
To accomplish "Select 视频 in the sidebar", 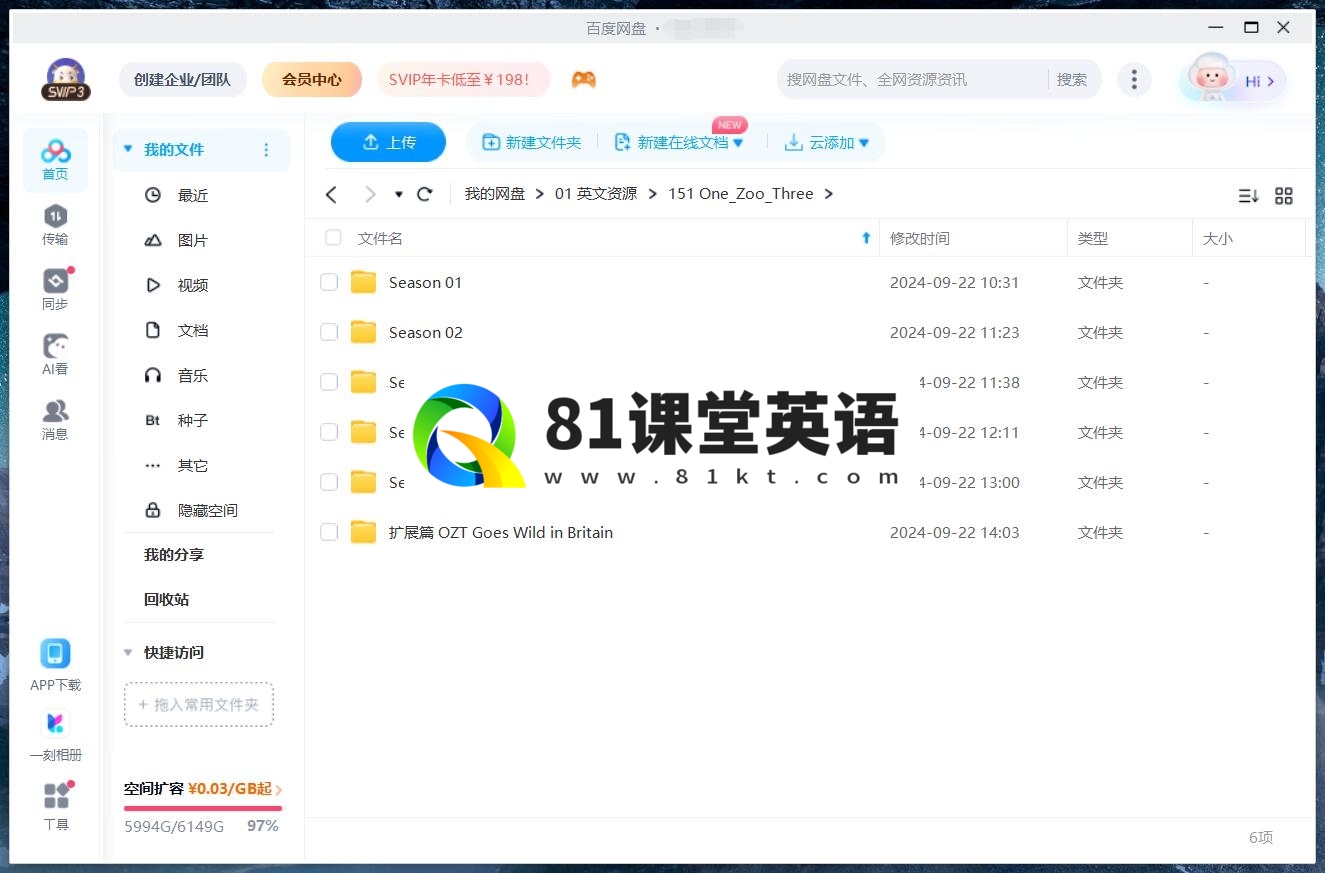I will (x=193, y=285).
